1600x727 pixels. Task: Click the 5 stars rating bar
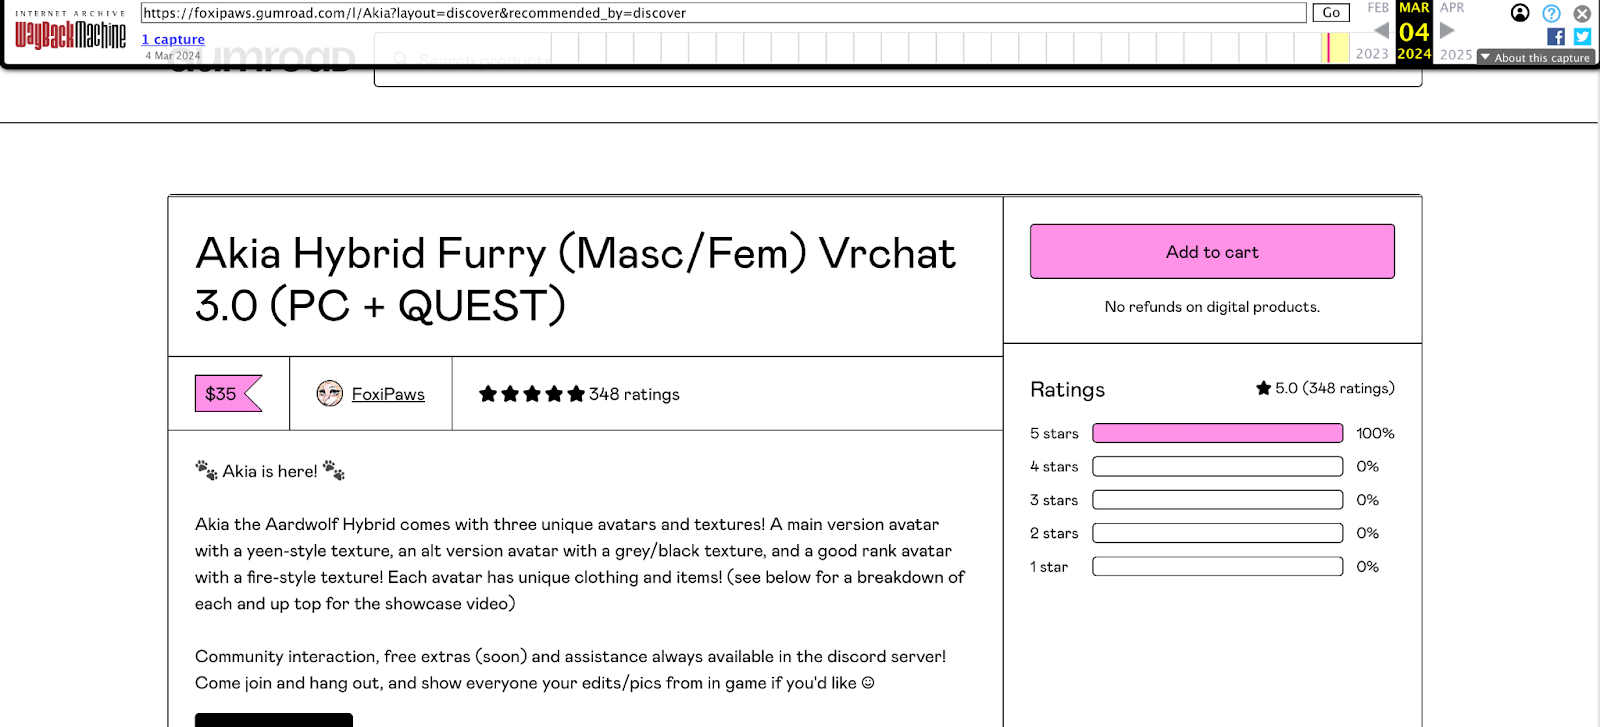tap(1217, 433)
